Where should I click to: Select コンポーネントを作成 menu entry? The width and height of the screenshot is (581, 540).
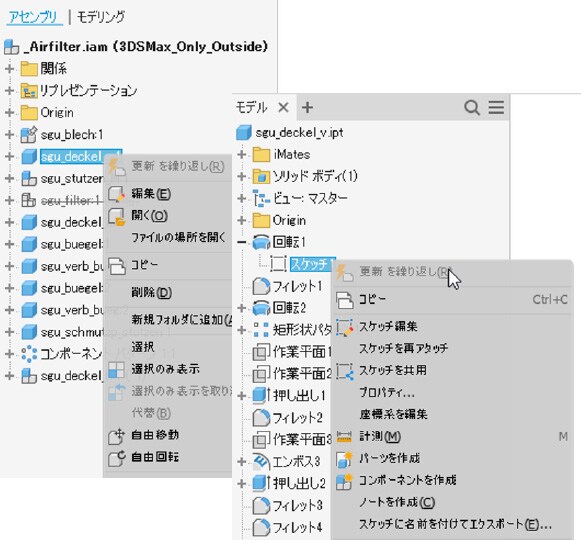[407, 480]
